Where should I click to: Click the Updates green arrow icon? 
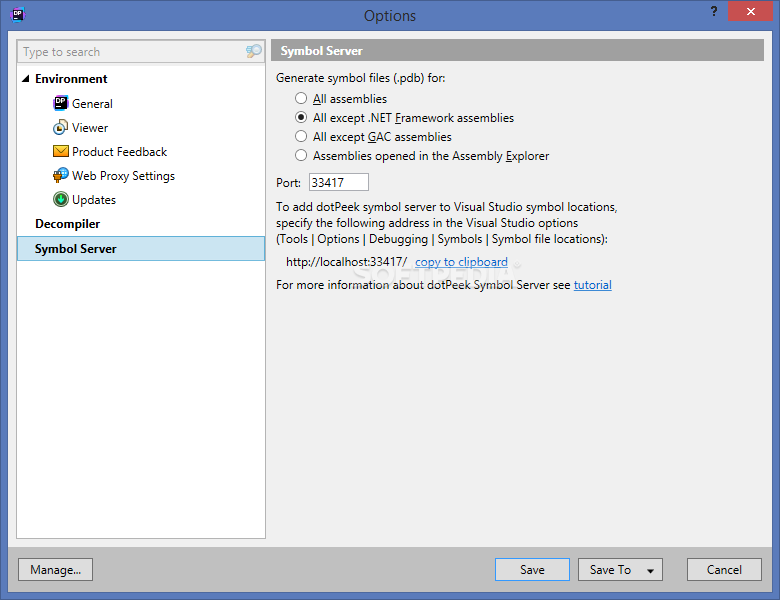pyautogui.click(x=60, y=200)
